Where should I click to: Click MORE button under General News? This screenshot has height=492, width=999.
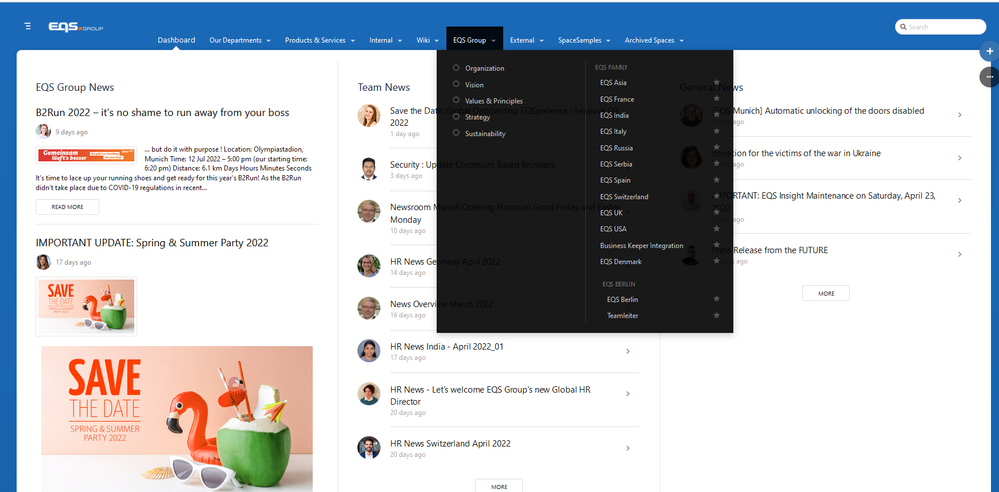click(826, 293)
